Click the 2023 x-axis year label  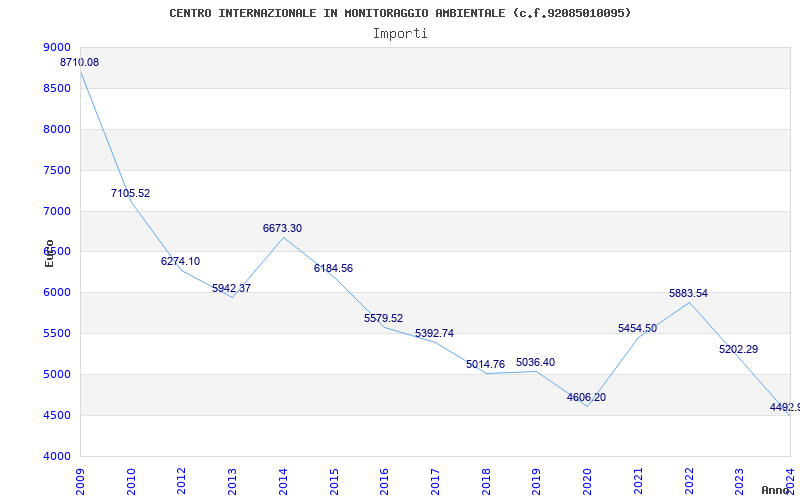point(740,482)
